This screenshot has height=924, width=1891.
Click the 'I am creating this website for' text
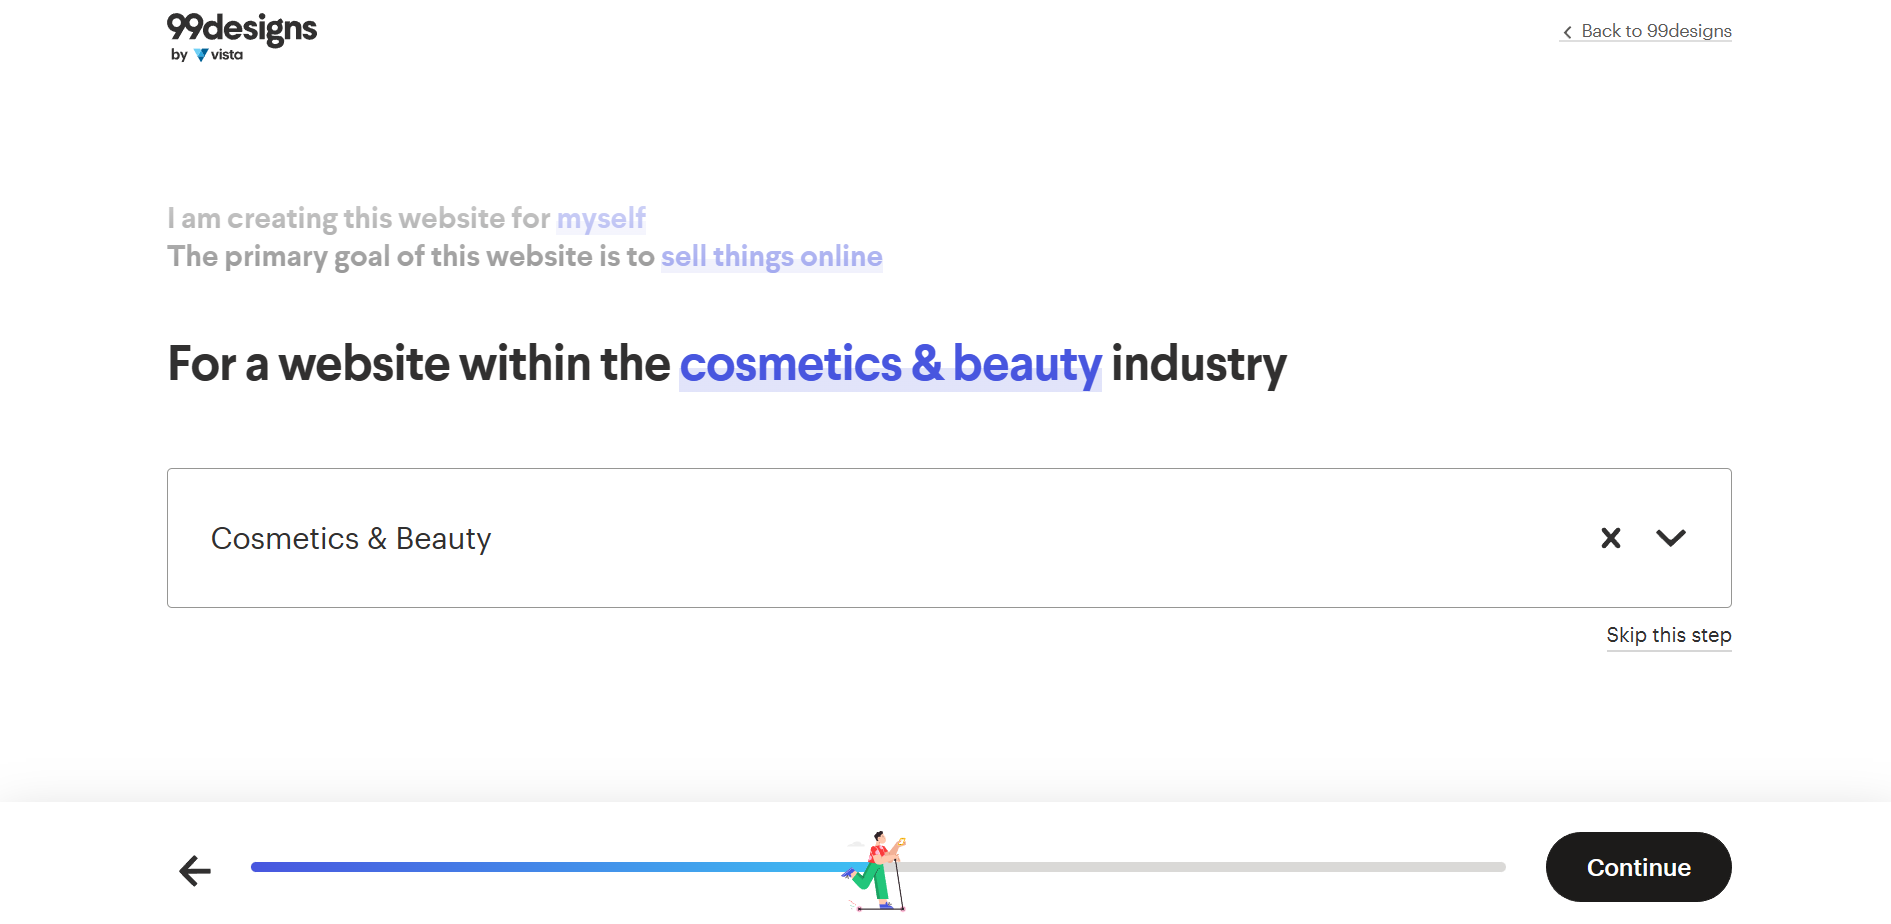[x=359, y=218]
